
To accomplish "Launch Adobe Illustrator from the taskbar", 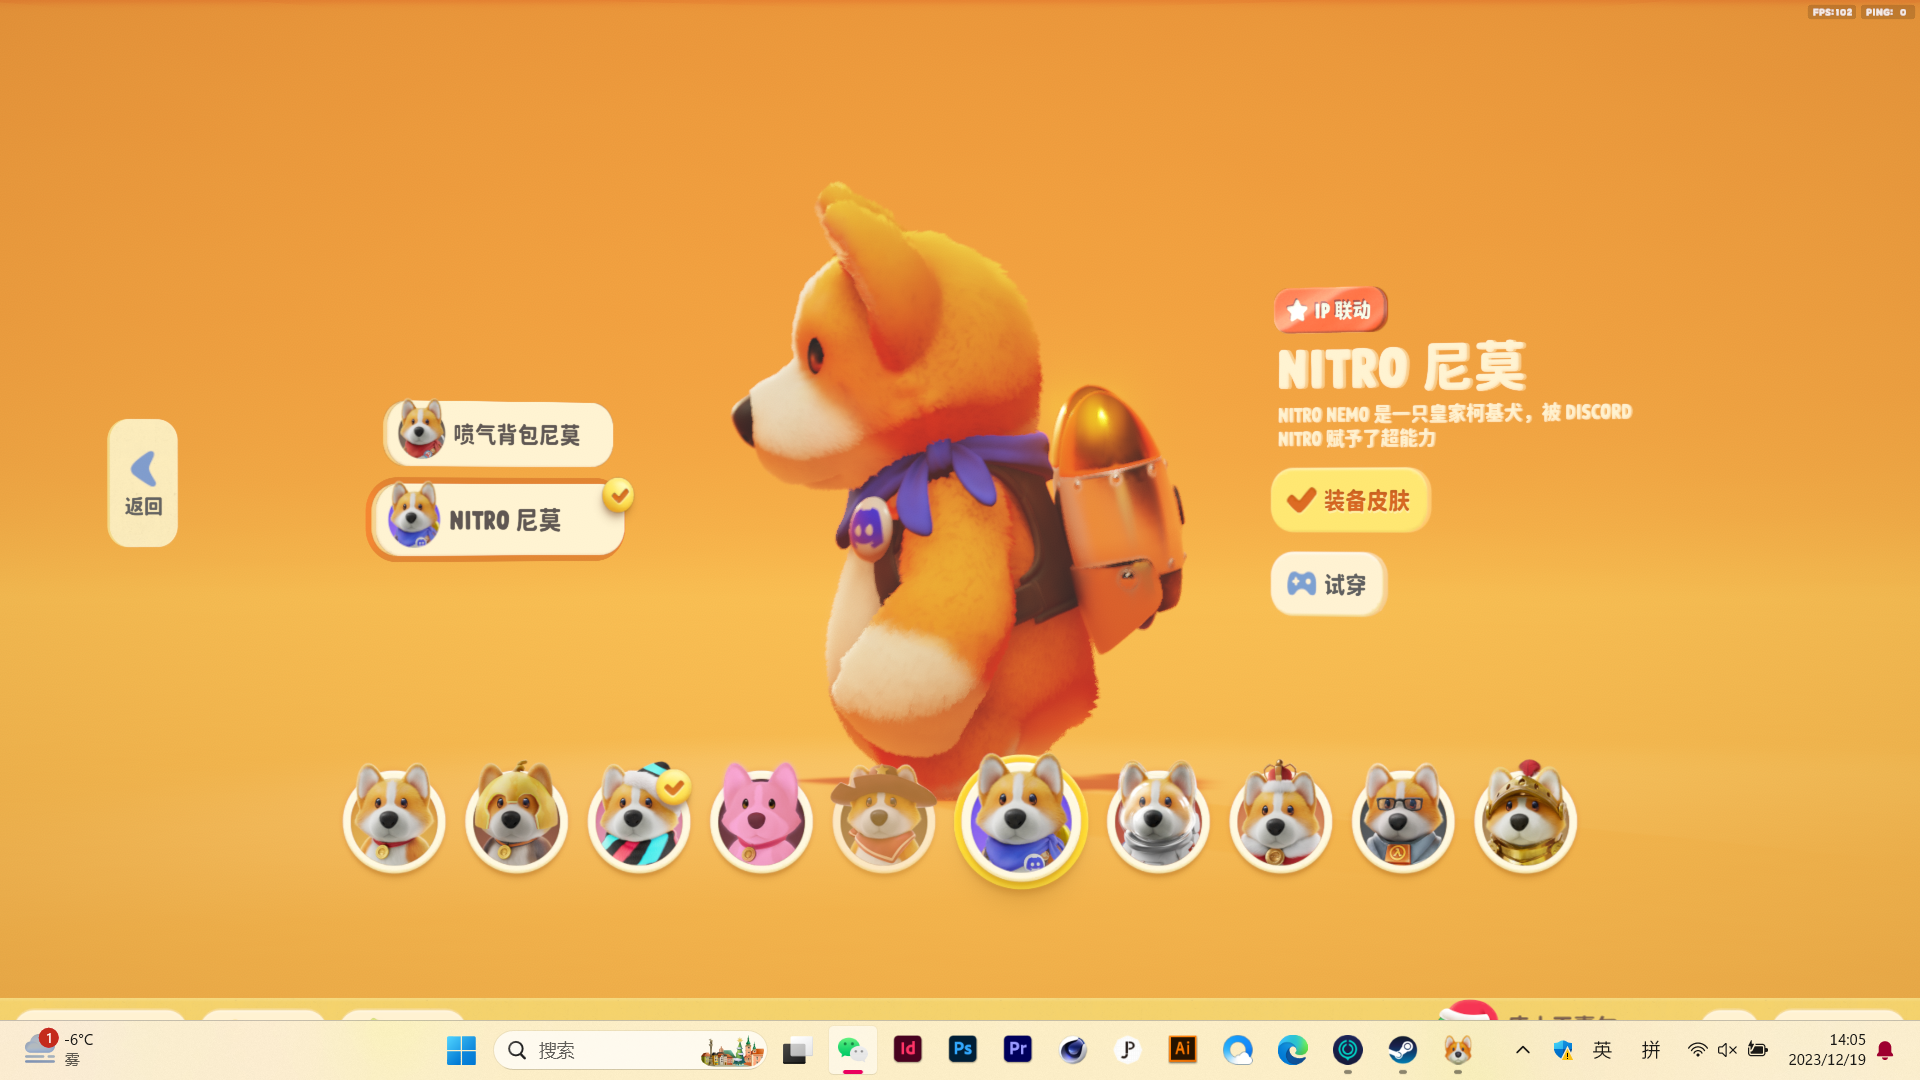I will coord(1183,1049).
